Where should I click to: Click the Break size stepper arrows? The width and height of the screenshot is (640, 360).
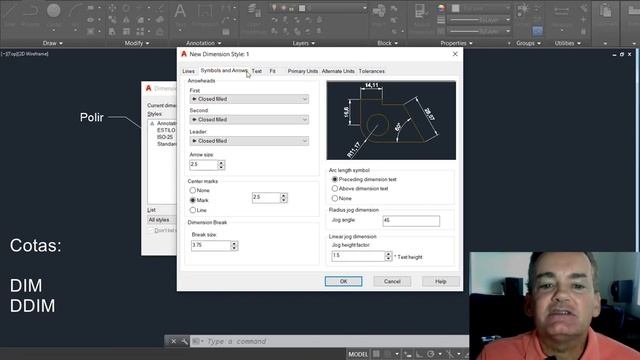(234, 245)
